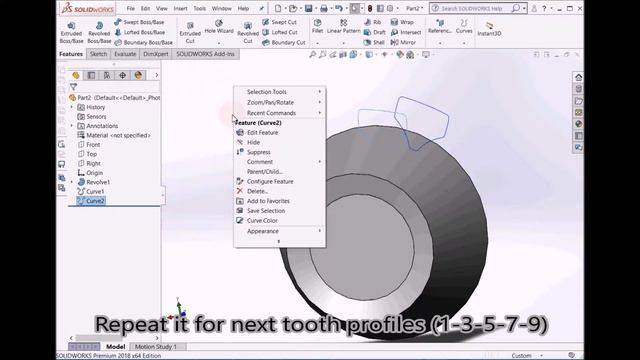Select the Mirror tool
640x360 pixels.
point(403,42)
